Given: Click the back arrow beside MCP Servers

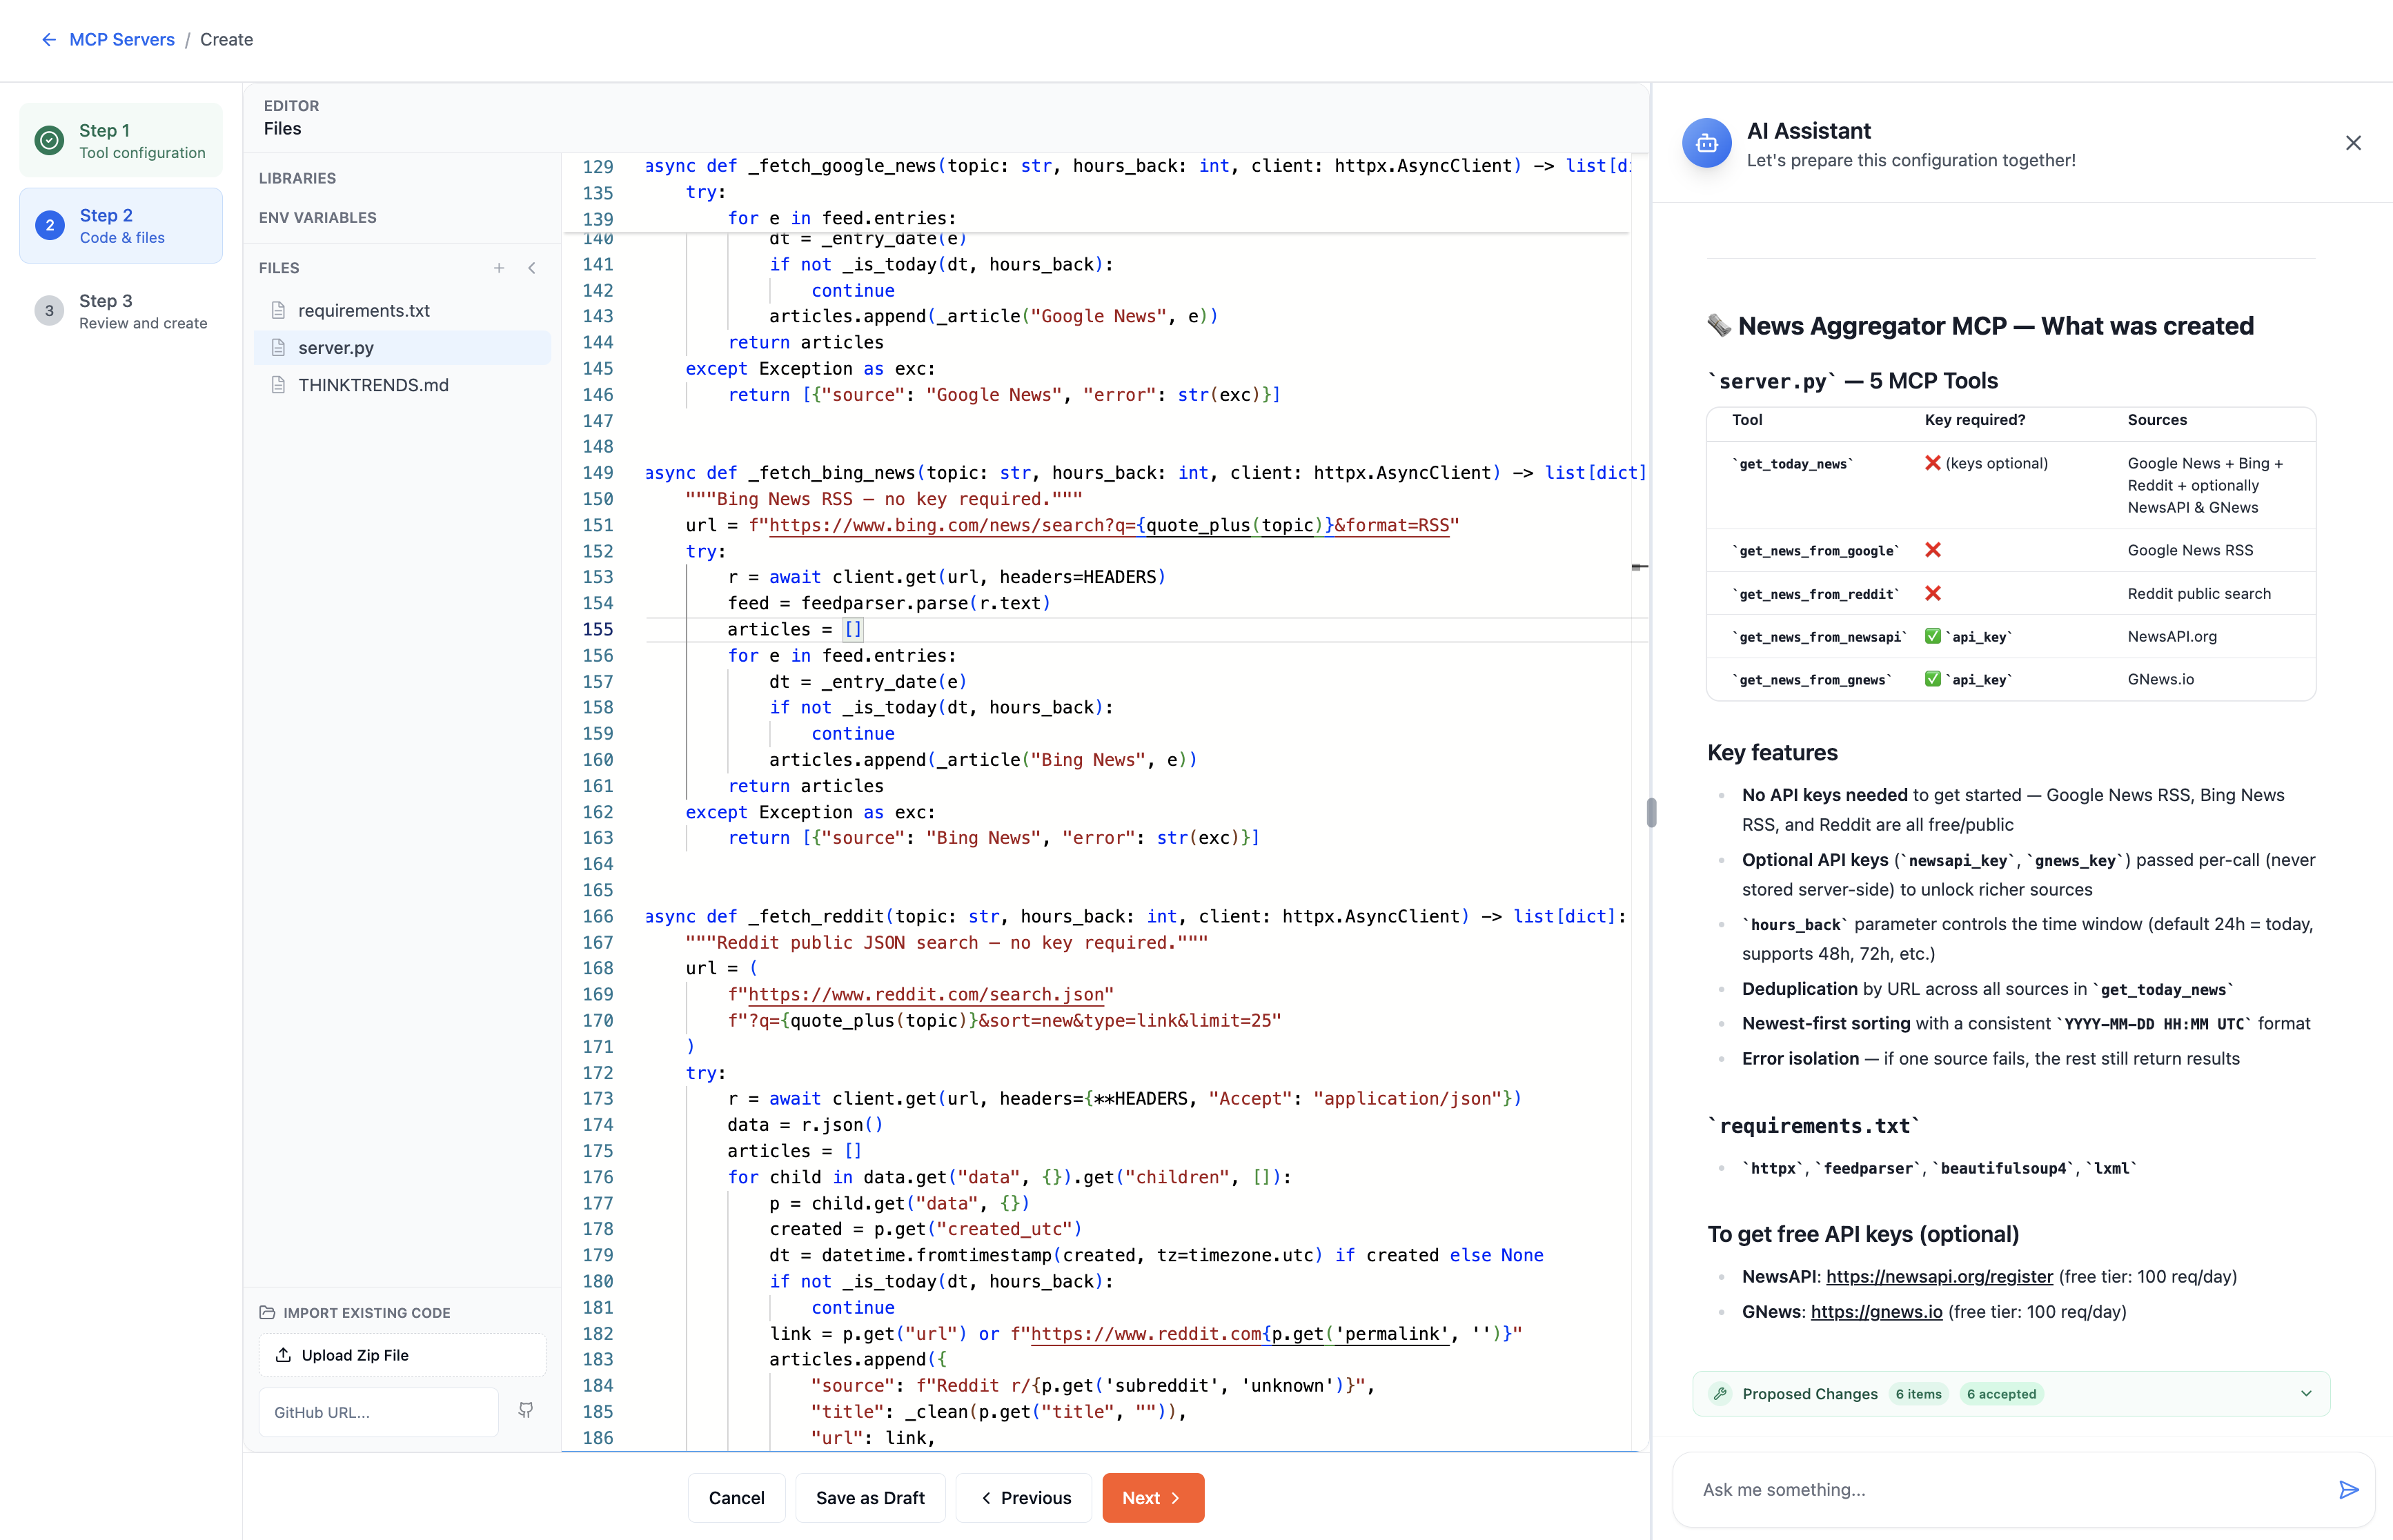Looking at the screenshot, I should pyautogui.click(x=48, y=40).
